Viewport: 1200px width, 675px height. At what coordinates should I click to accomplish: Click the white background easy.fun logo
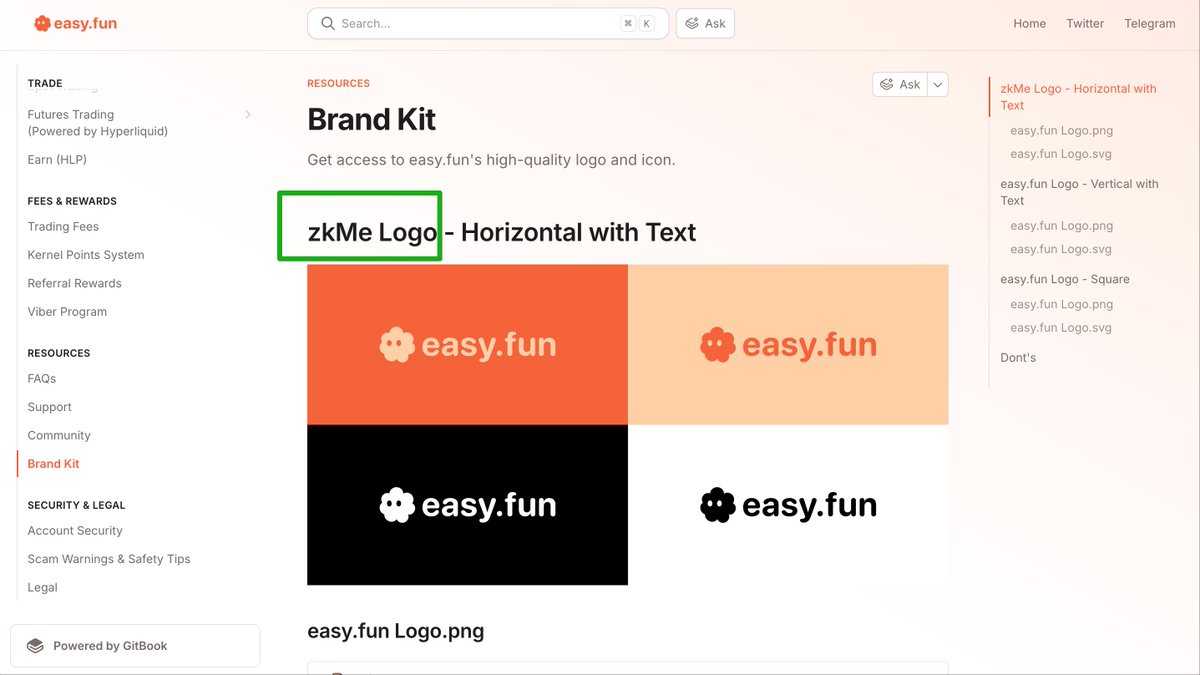coord(788,505)
